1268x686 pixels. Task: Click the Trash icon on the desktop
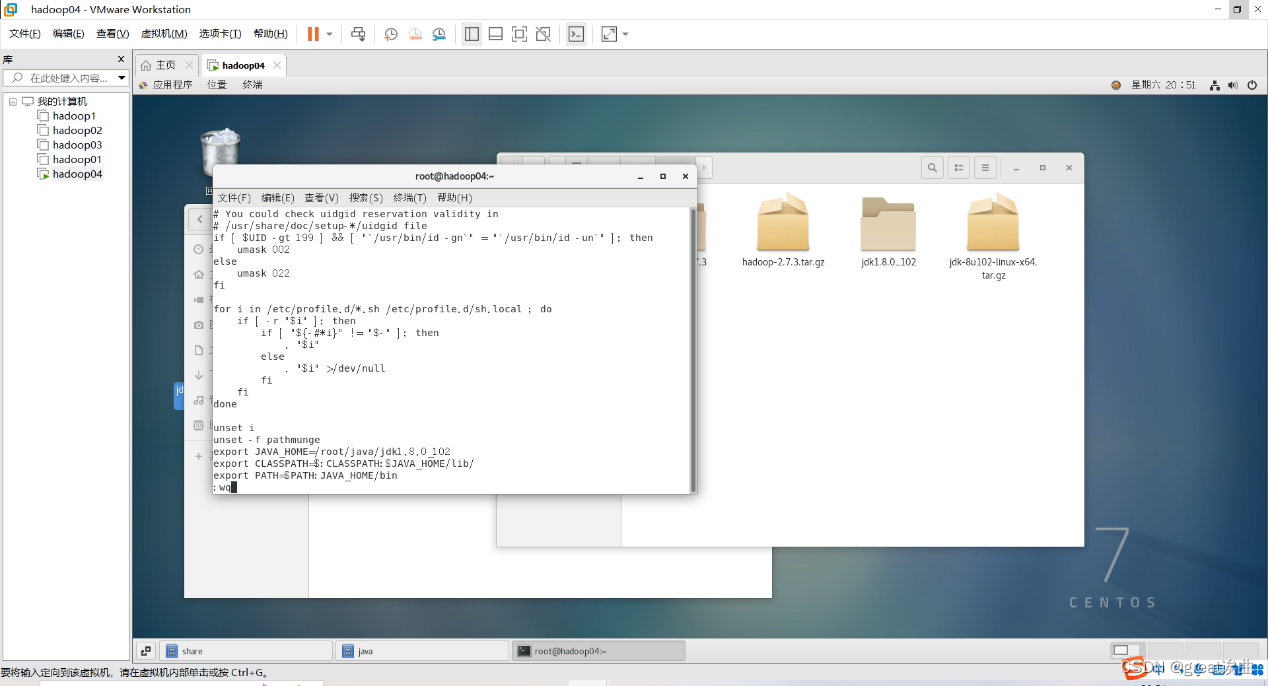click(220, 152)
